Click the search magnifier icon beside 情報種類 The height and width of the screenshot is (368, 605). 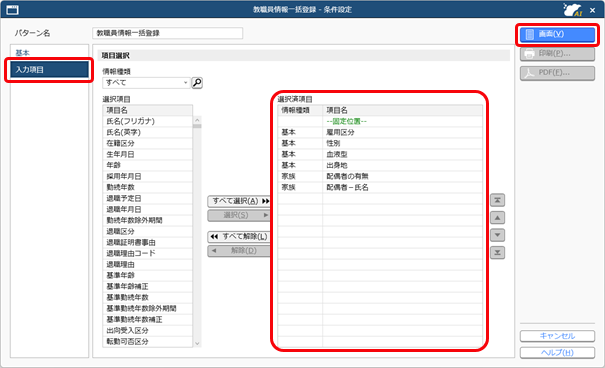tap(197, 83)
